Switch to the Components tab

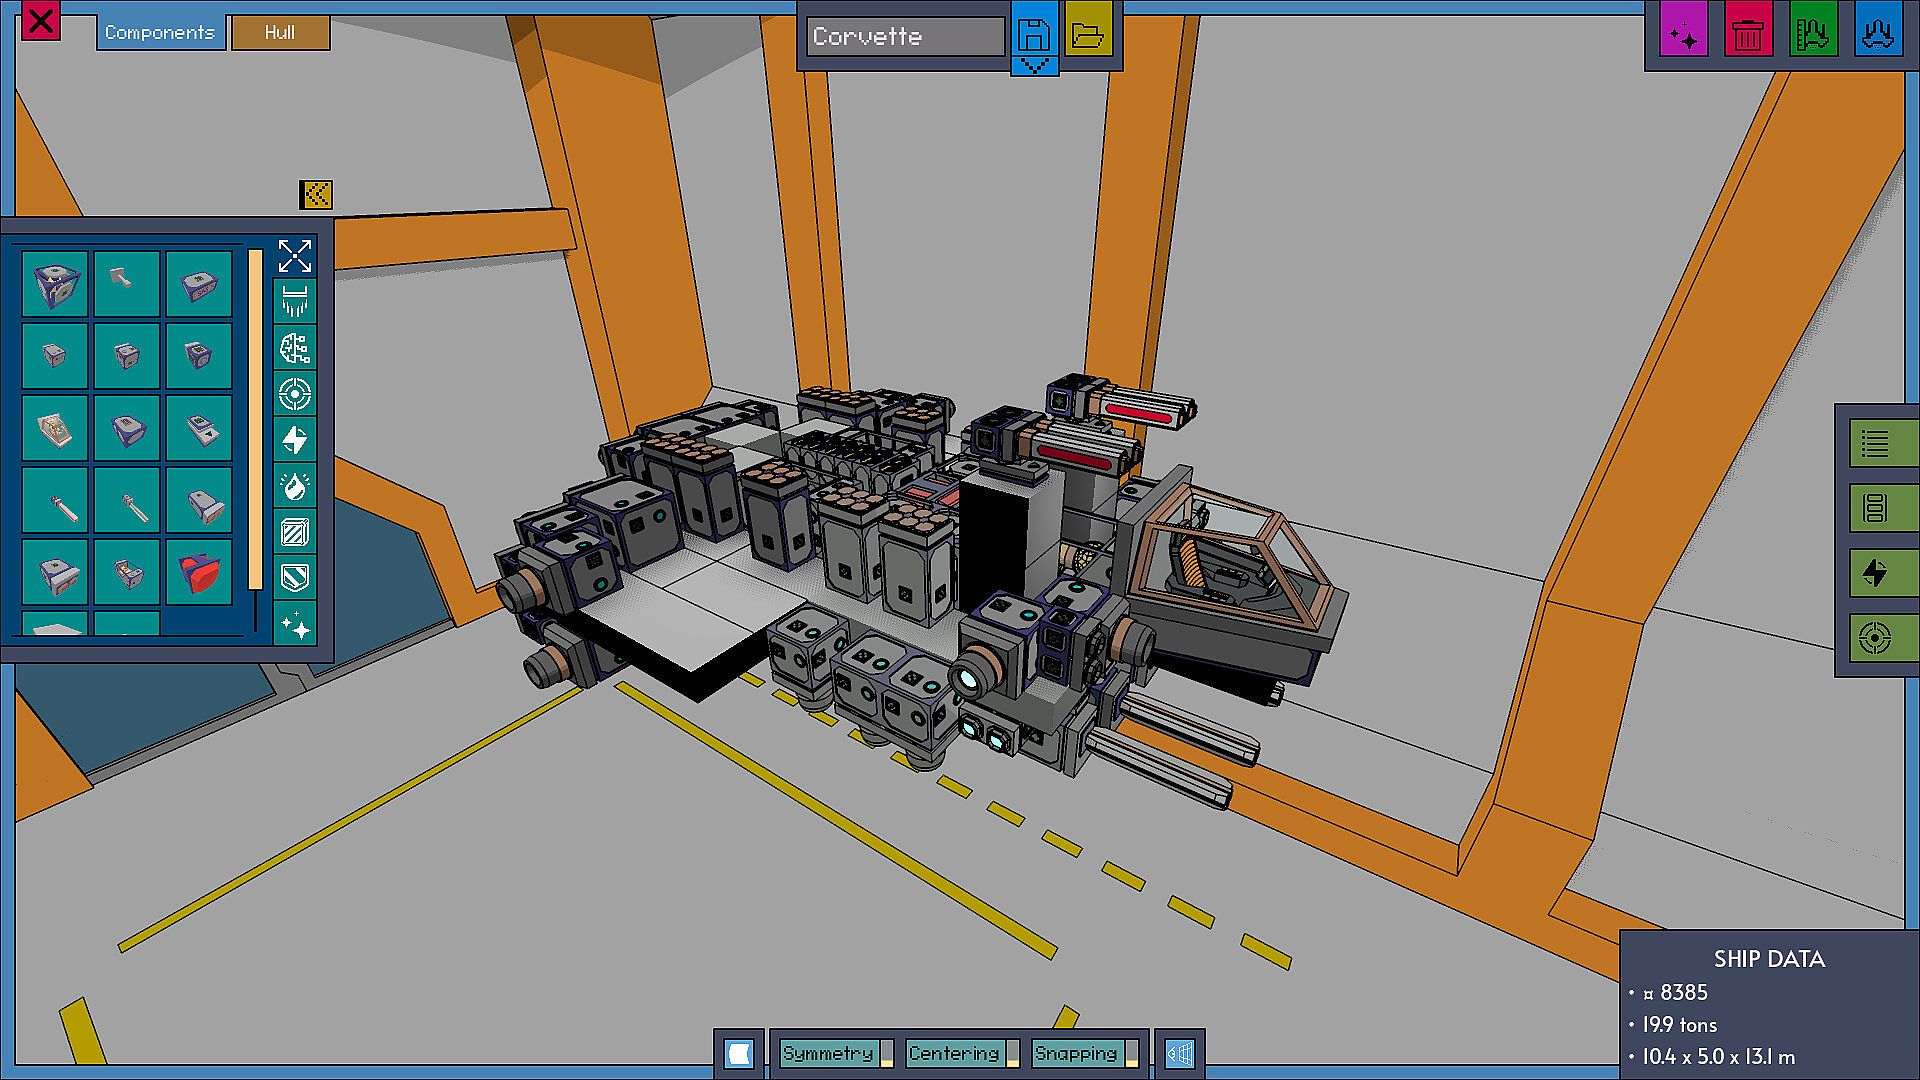click(x=160, y=33)
